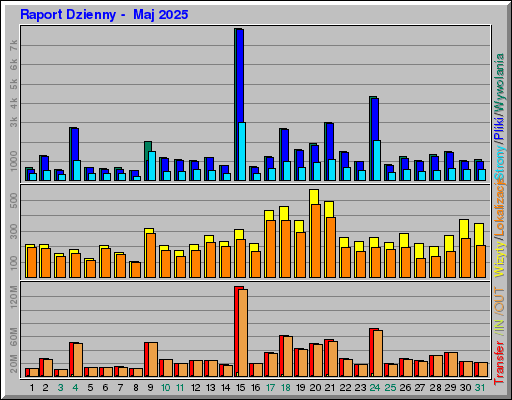
Task: Click day label '15' on x-axis
Action: [x=241, y=388]
